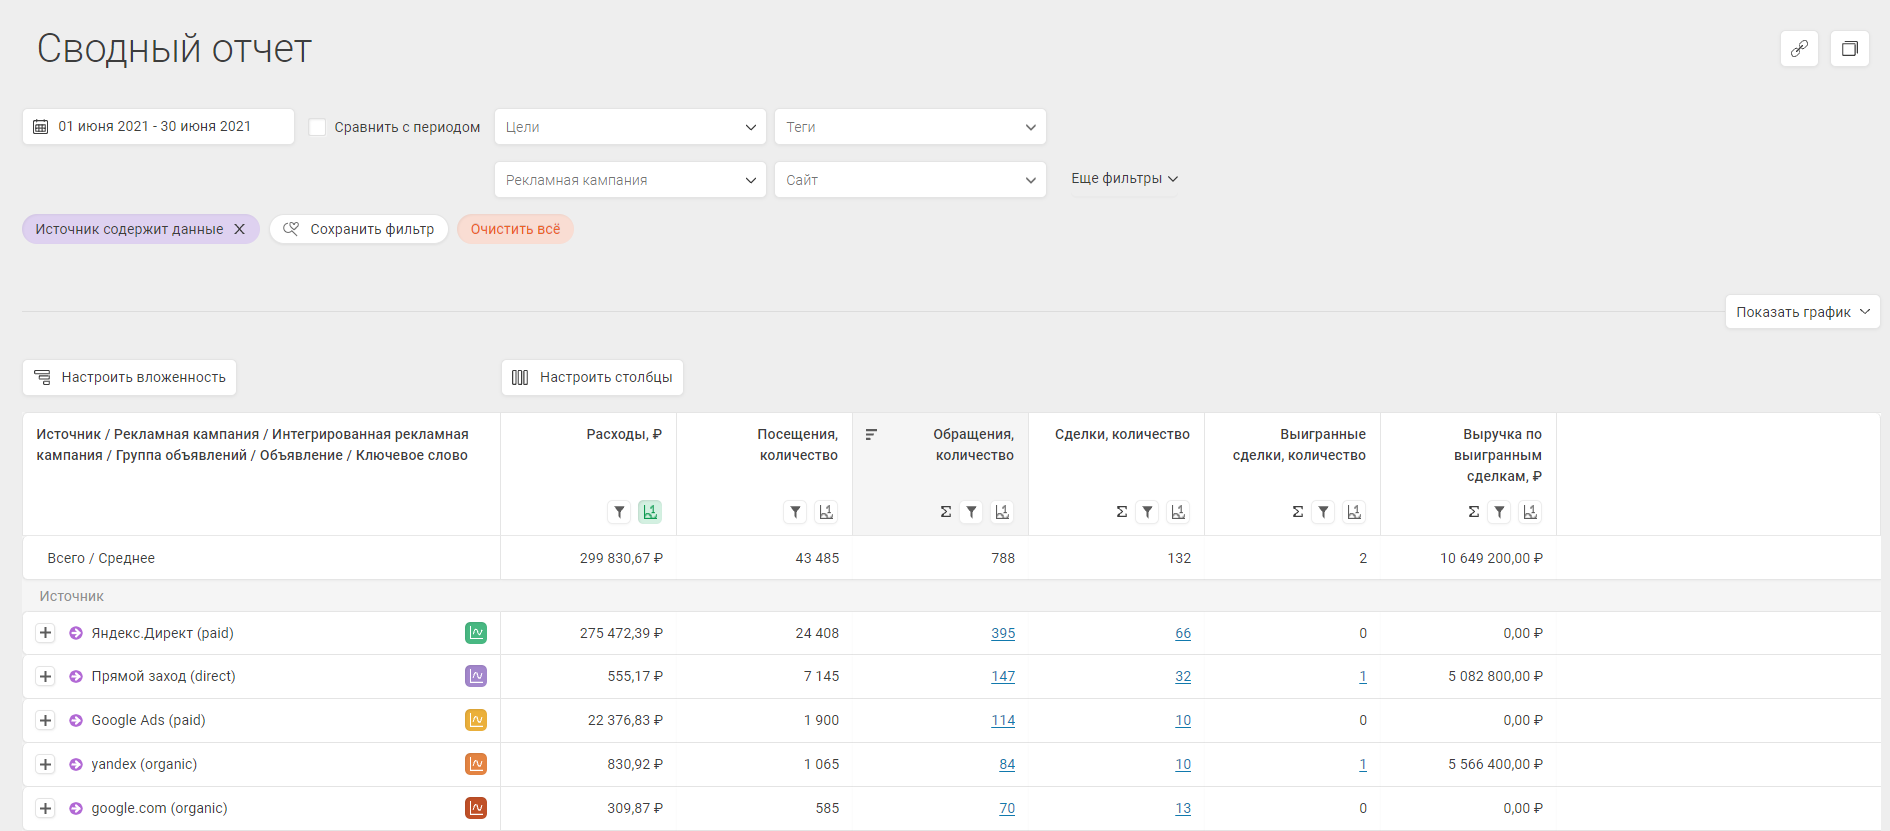This screenshot has width=1890, height=831.
Task: Toggle green graph swatch for Яндекс.Директ
Action: click(476, 633)
